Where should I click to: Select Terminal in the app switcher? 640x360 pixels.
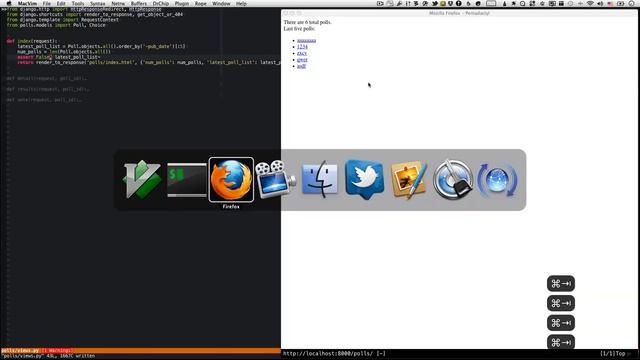pos(187,180)
